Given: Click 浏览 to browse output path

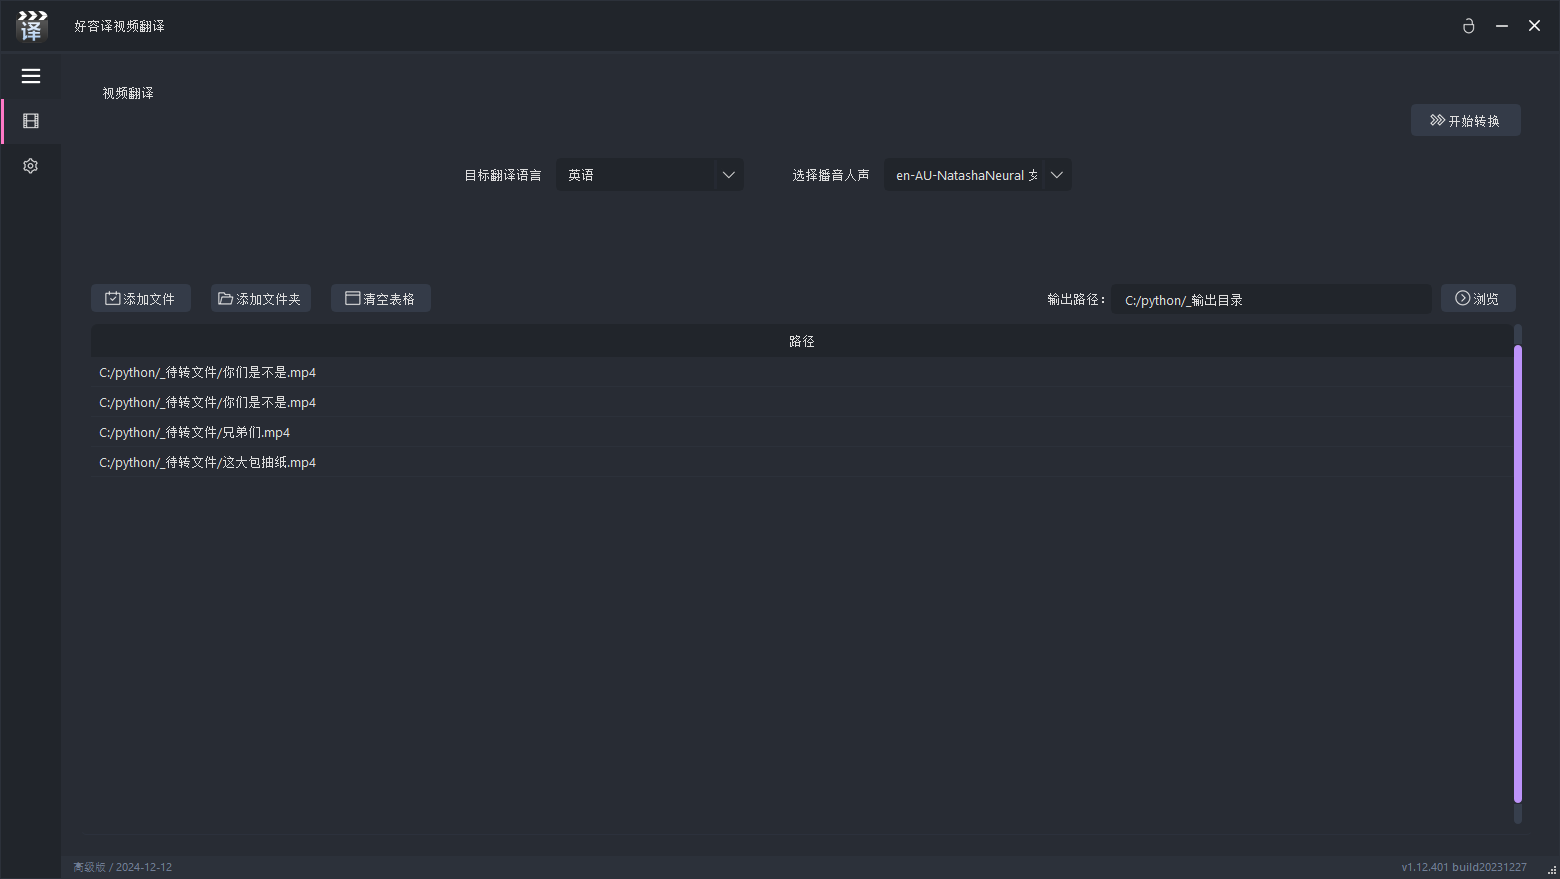Looking at the screenshot, I should click(1477, 298).
